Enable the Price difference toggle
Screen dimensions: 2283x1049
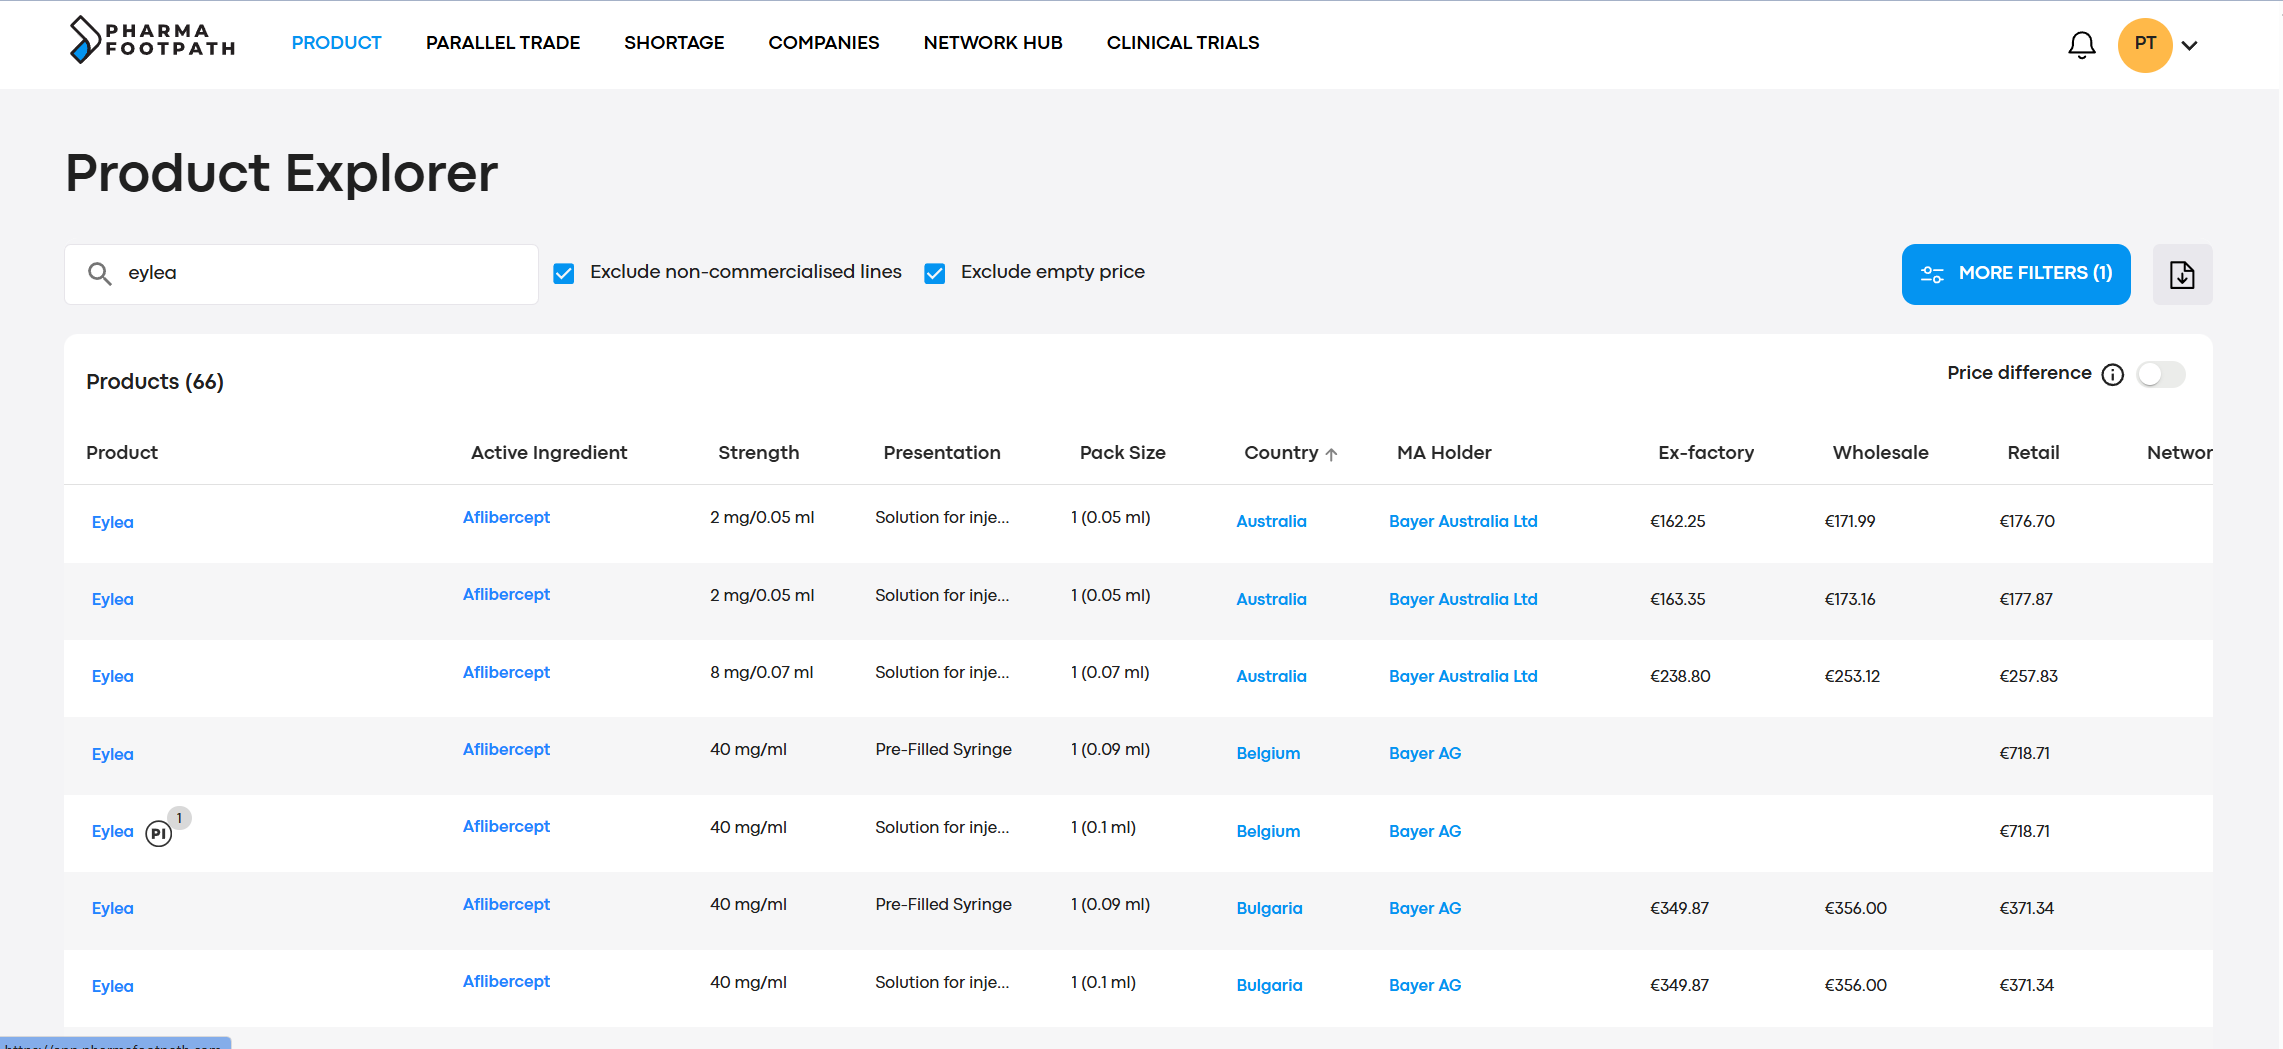(x=2160, y=374)
